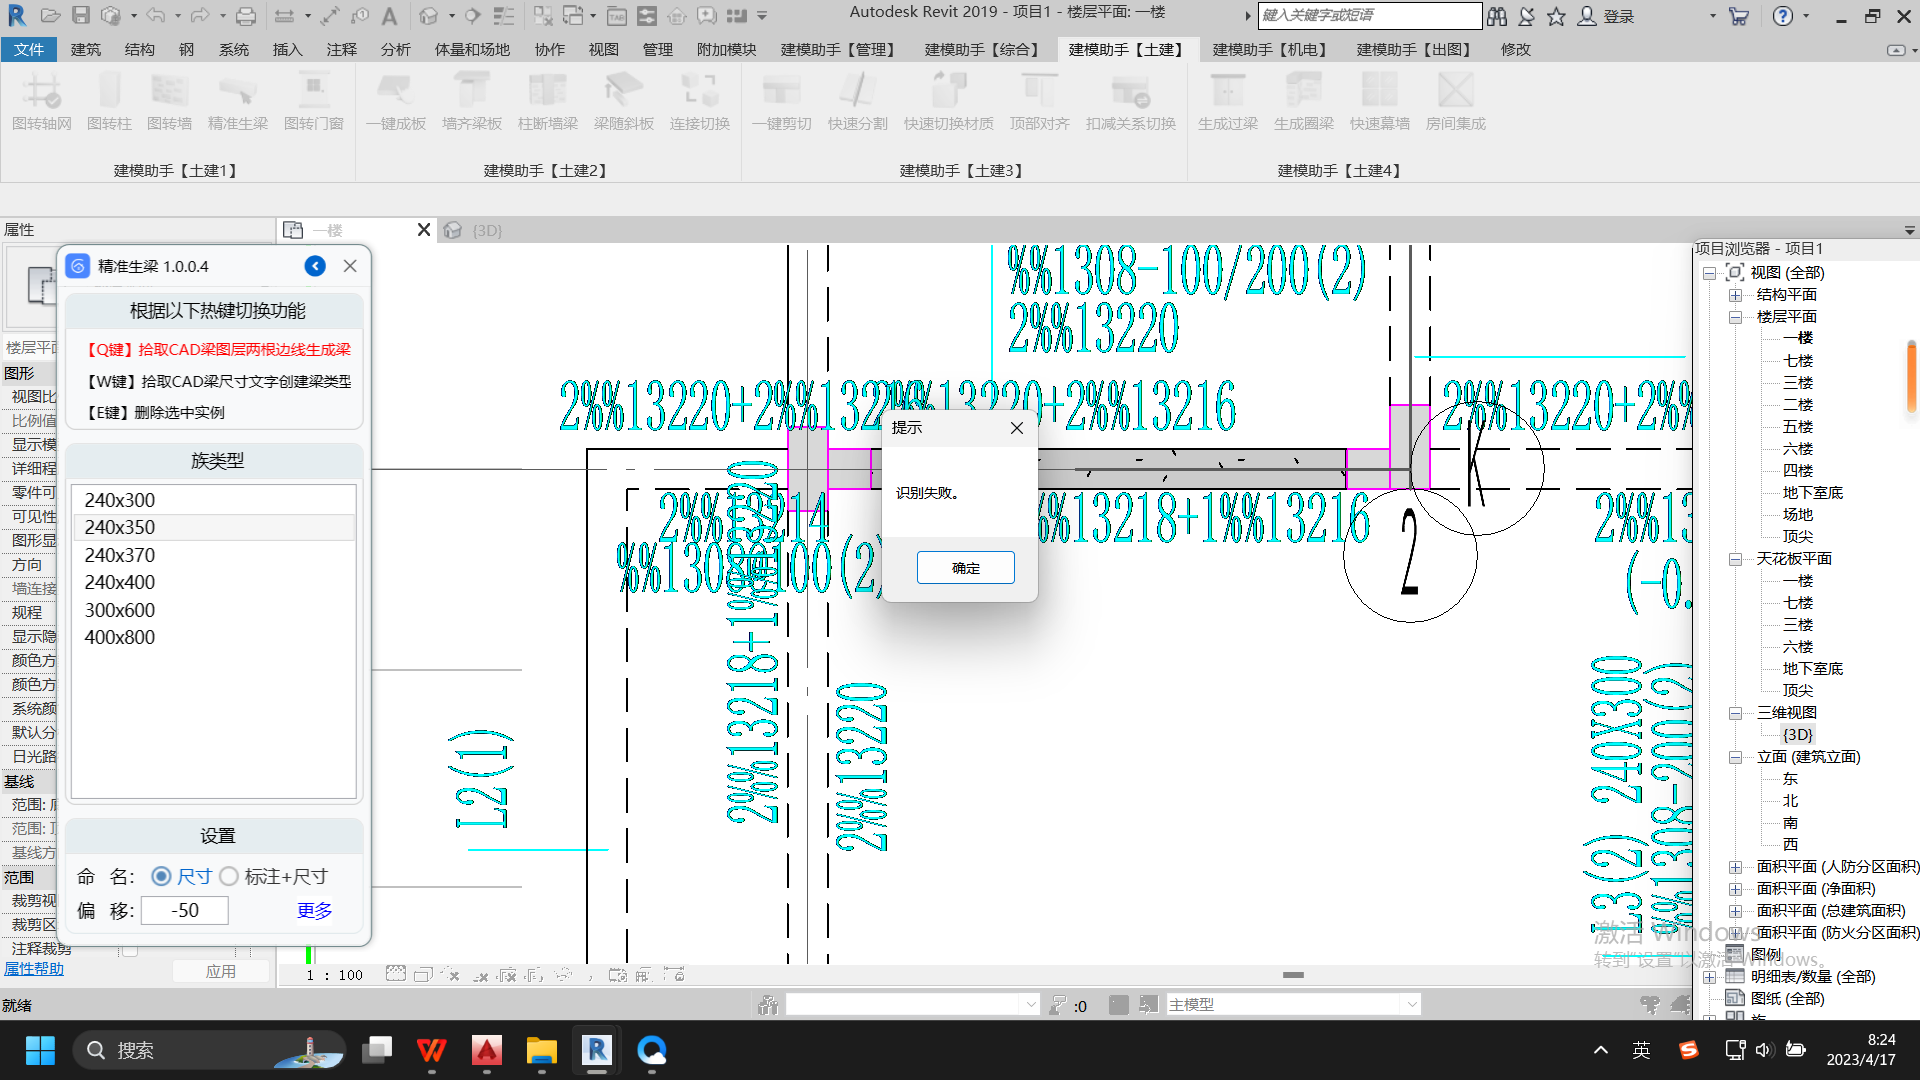Collapse the 楼层平面 tree node

coord(1736,317)
